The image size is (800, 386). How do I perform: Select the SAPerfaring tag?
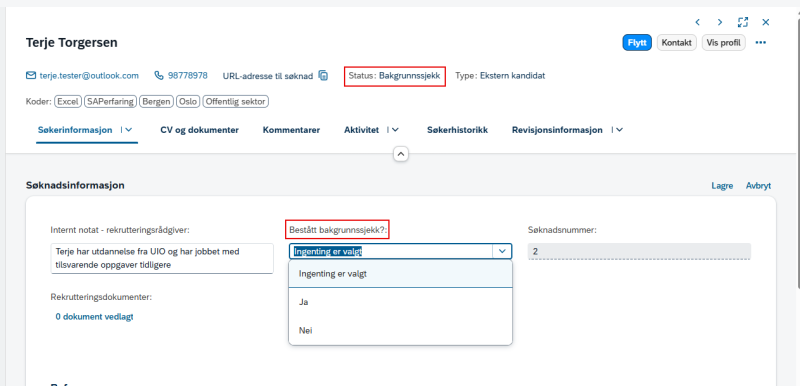point(111,101)
